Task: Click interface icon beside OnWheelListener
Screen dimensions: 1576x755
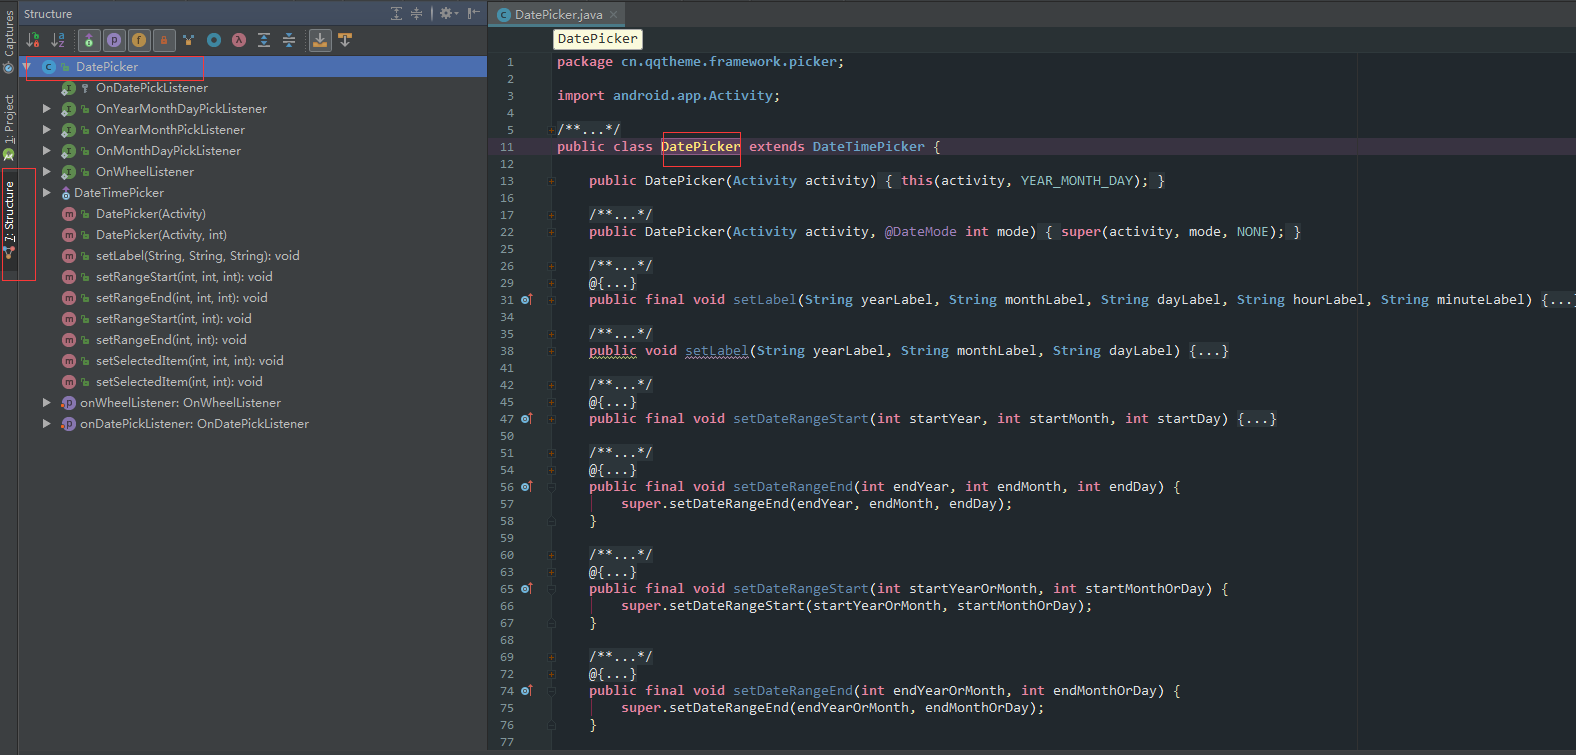Action: point(68,172)
